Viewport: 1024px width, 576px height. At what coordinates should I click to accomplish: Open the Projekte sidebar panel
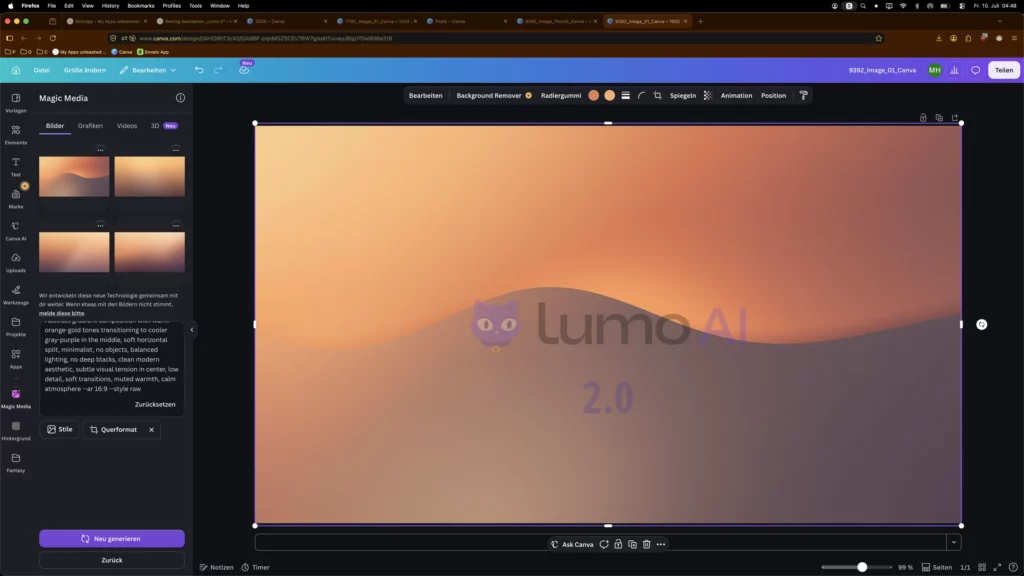pos(16,327)
